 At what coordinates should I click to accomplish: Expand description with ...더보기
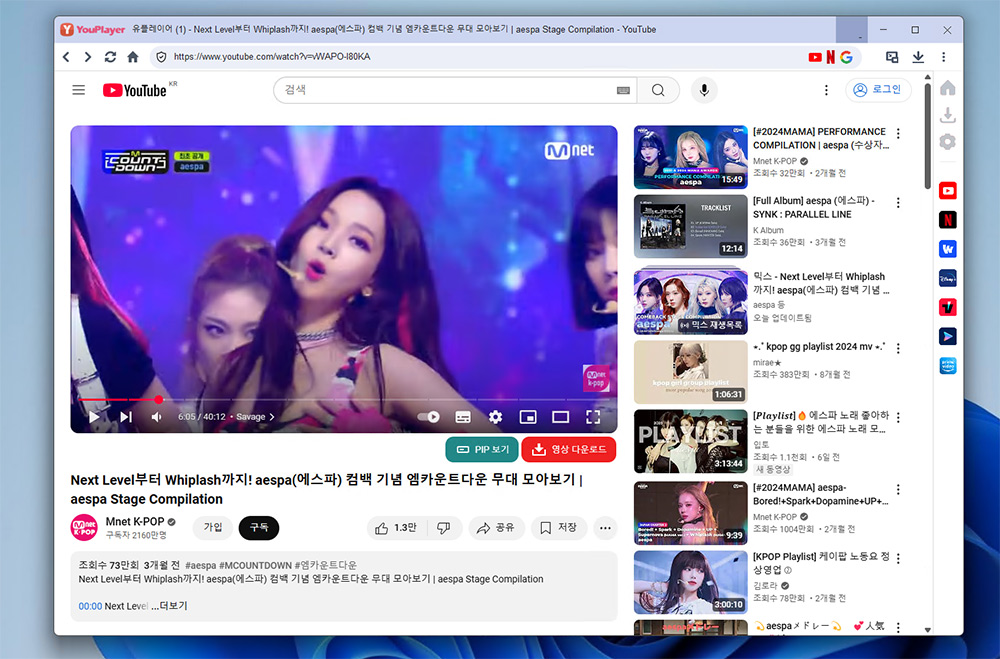(x=170, y=605)
